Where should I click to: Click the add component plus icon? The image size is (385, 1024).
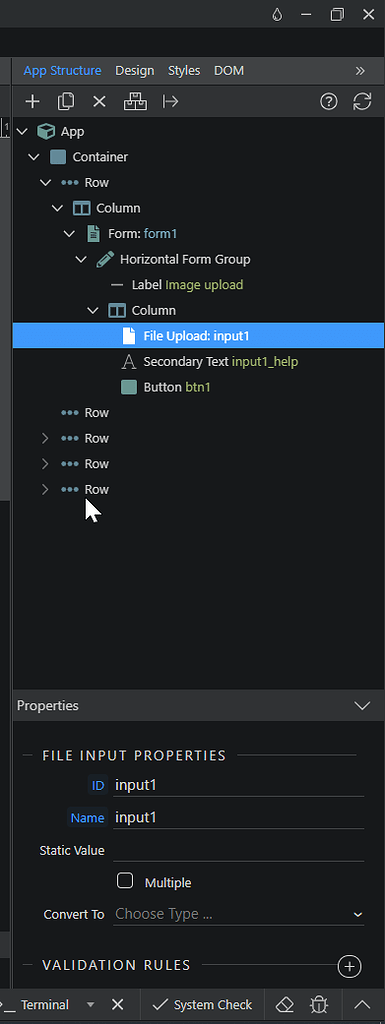(x=32, y=101)
